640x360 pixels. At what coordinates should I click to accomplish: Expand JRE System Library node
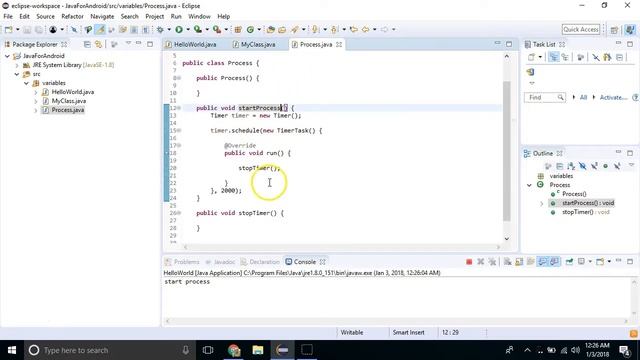(17, 65)
